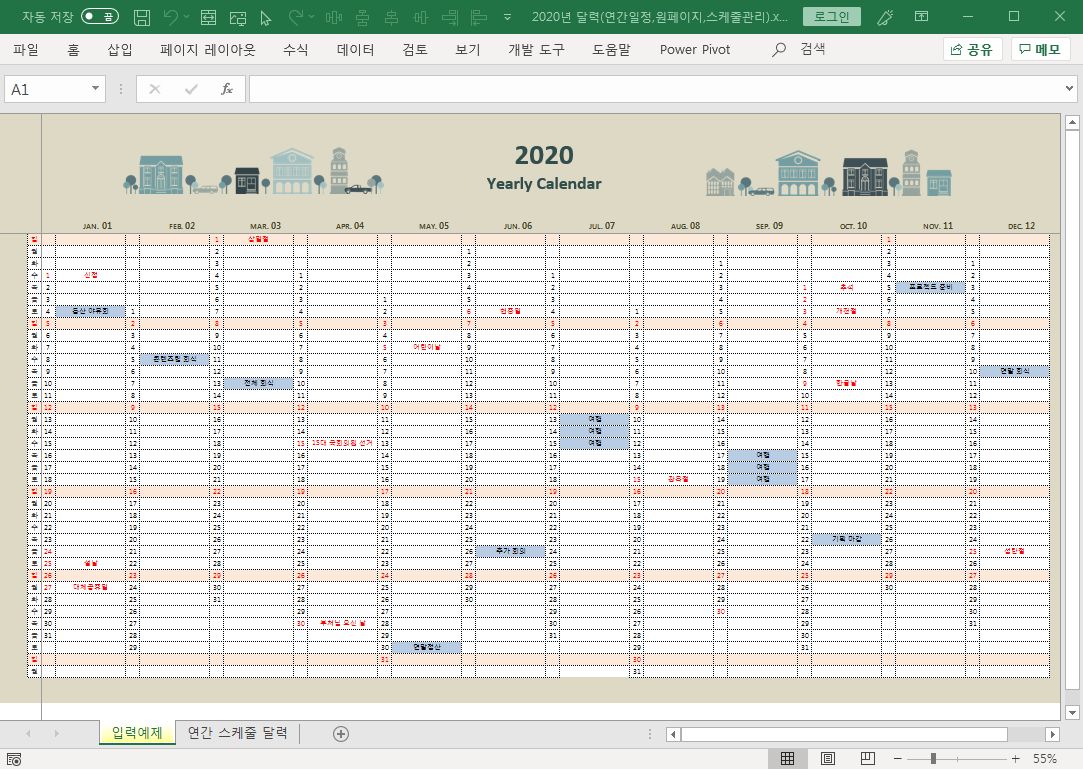Click the zoom slider handle

coord(933,759)
